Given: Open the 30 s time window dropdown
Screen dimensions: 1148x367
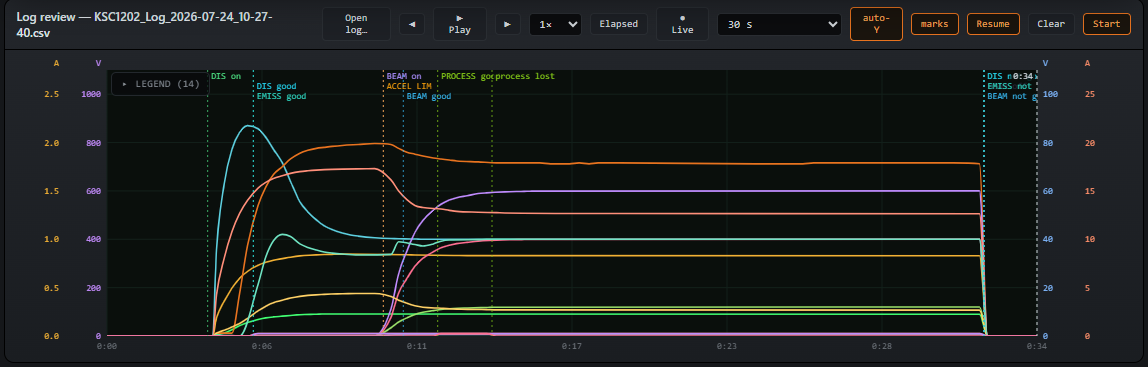Looking at the screenshot, I should pos(779,24).
